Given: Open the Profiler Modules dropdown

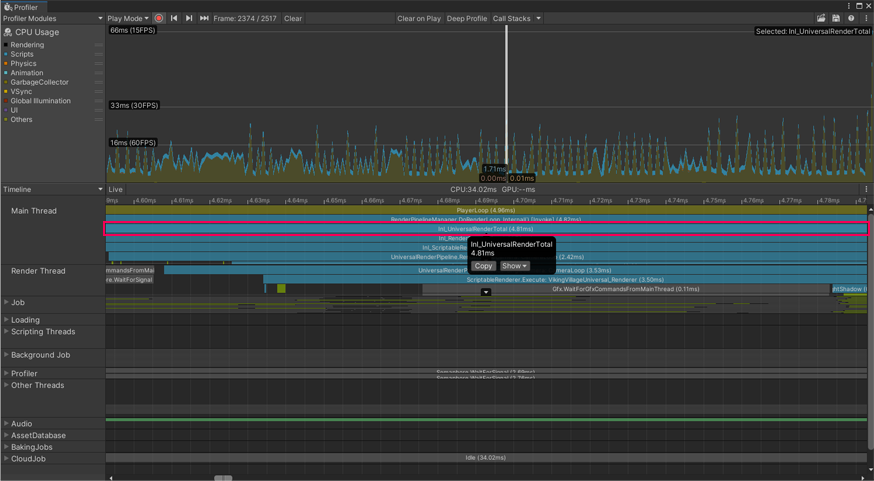Looking at the screenshot, I should coord(52,18).
